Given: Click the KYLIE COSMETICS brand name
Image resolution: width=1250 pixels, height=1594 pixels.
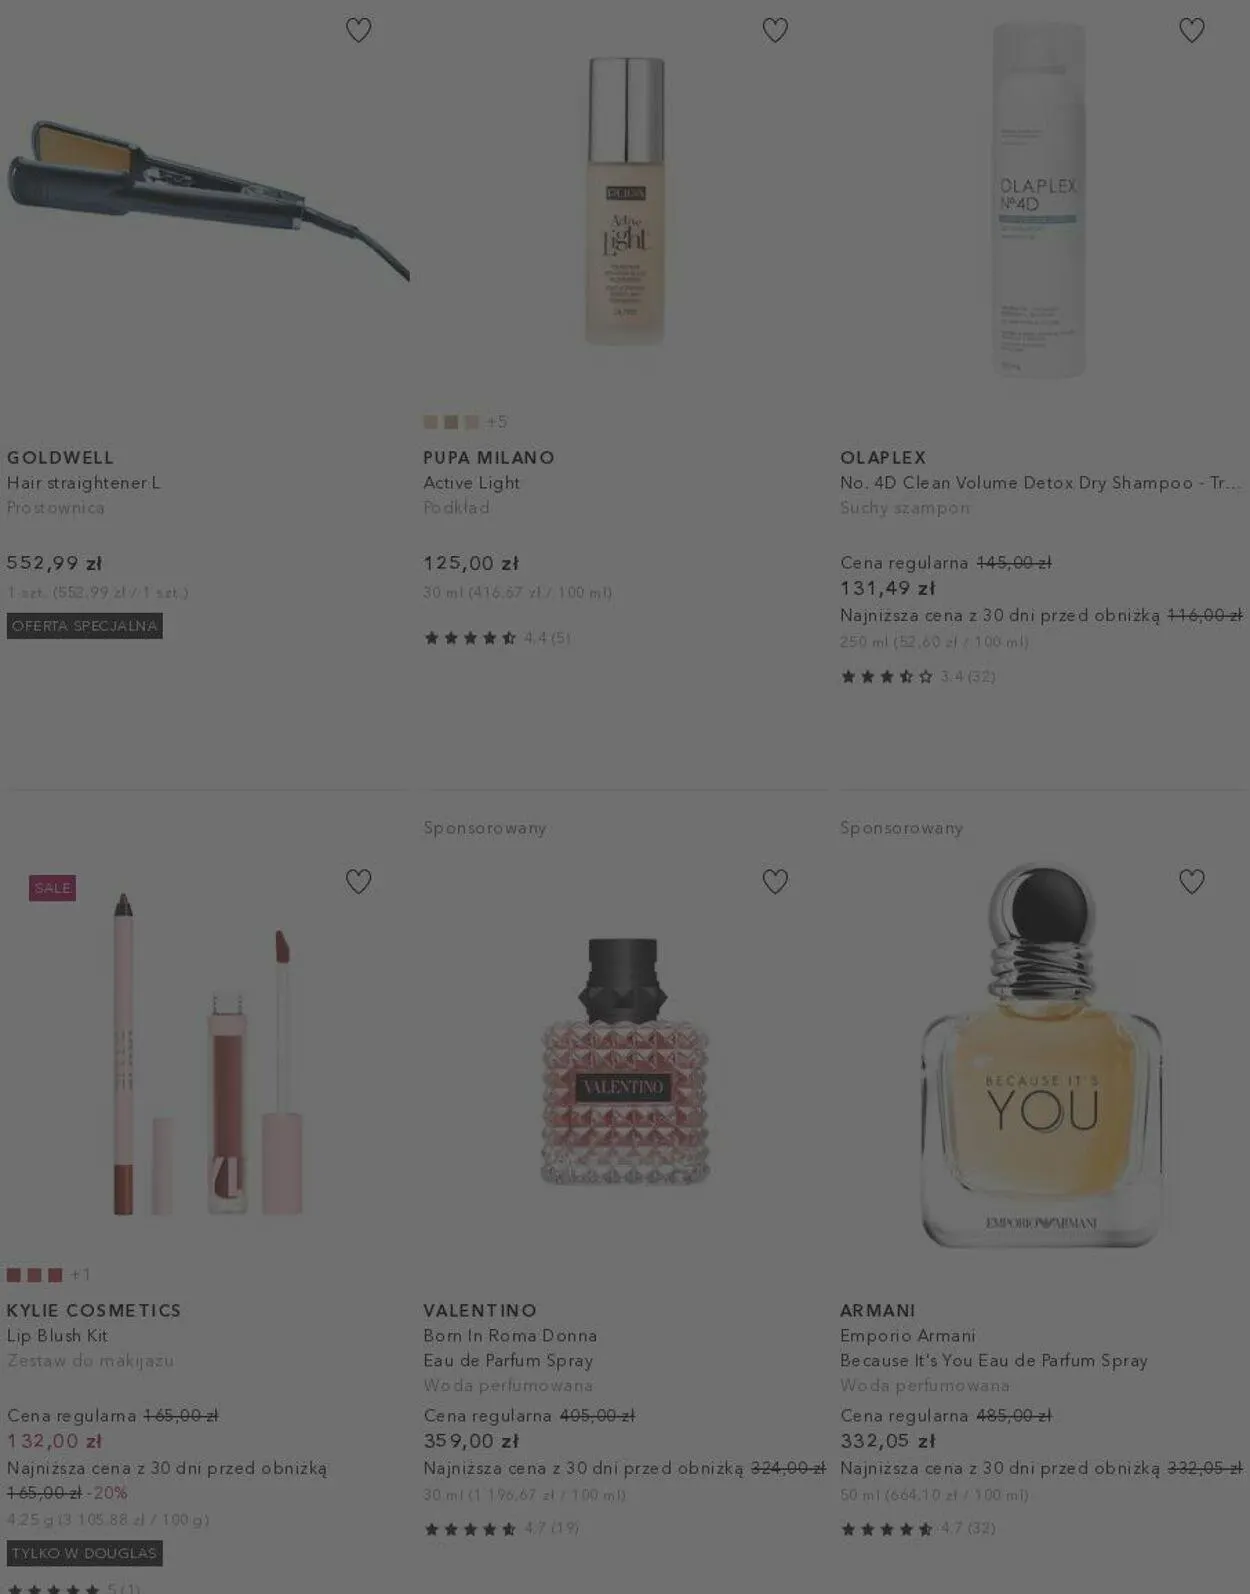Looking at the screenshot, I should (x=94, y=1310).
